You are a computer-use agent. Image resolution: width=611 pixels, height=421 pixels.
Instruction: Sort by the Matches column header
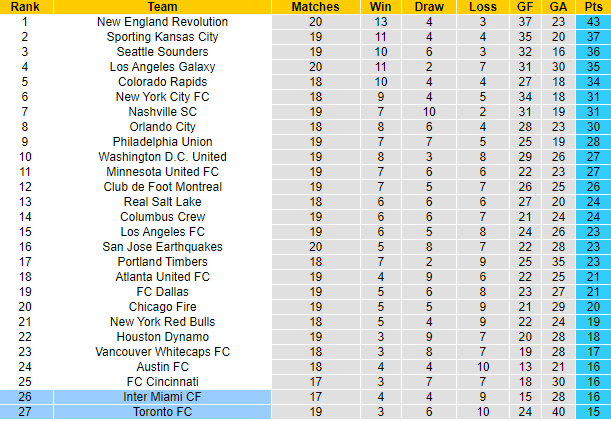[315, 7]
